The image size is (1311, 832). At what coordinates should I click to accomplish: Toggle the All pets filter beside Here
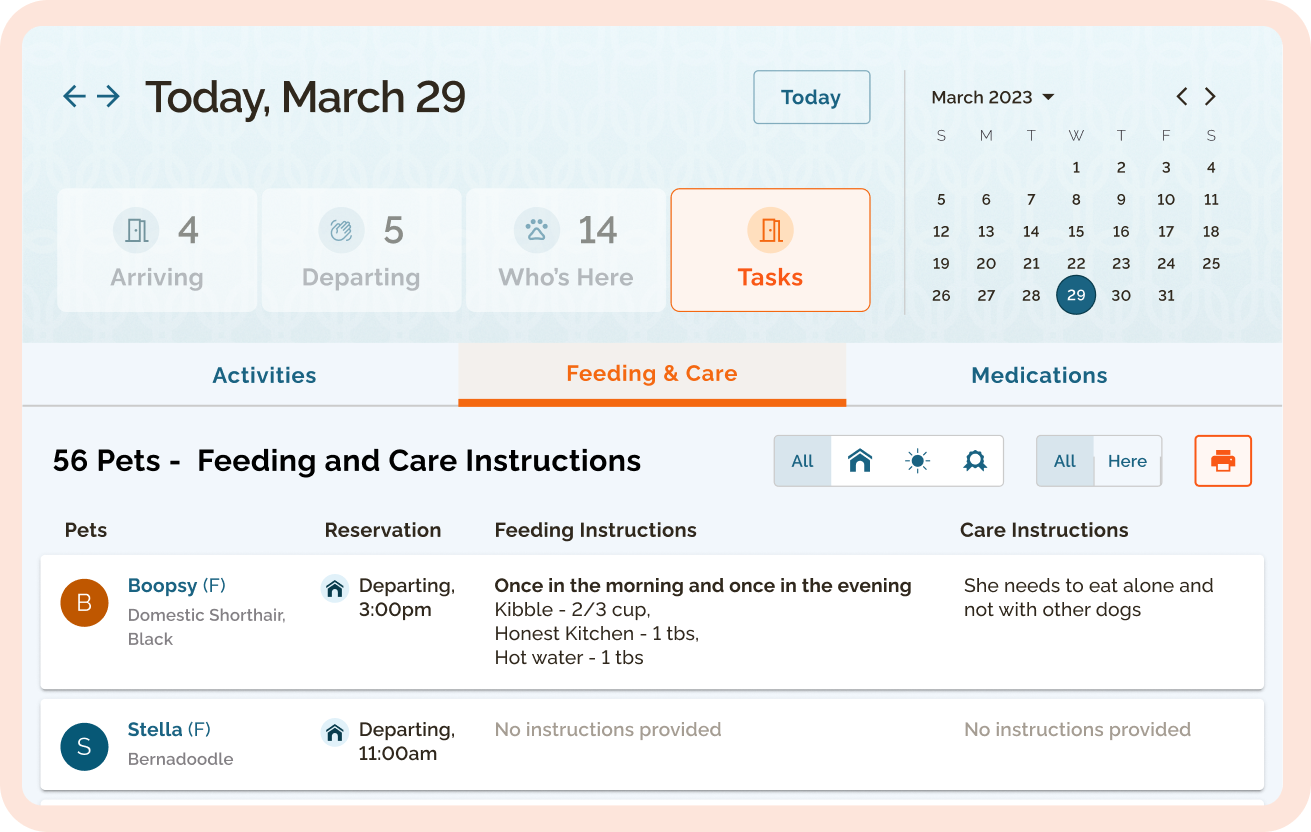point(1065,461)
